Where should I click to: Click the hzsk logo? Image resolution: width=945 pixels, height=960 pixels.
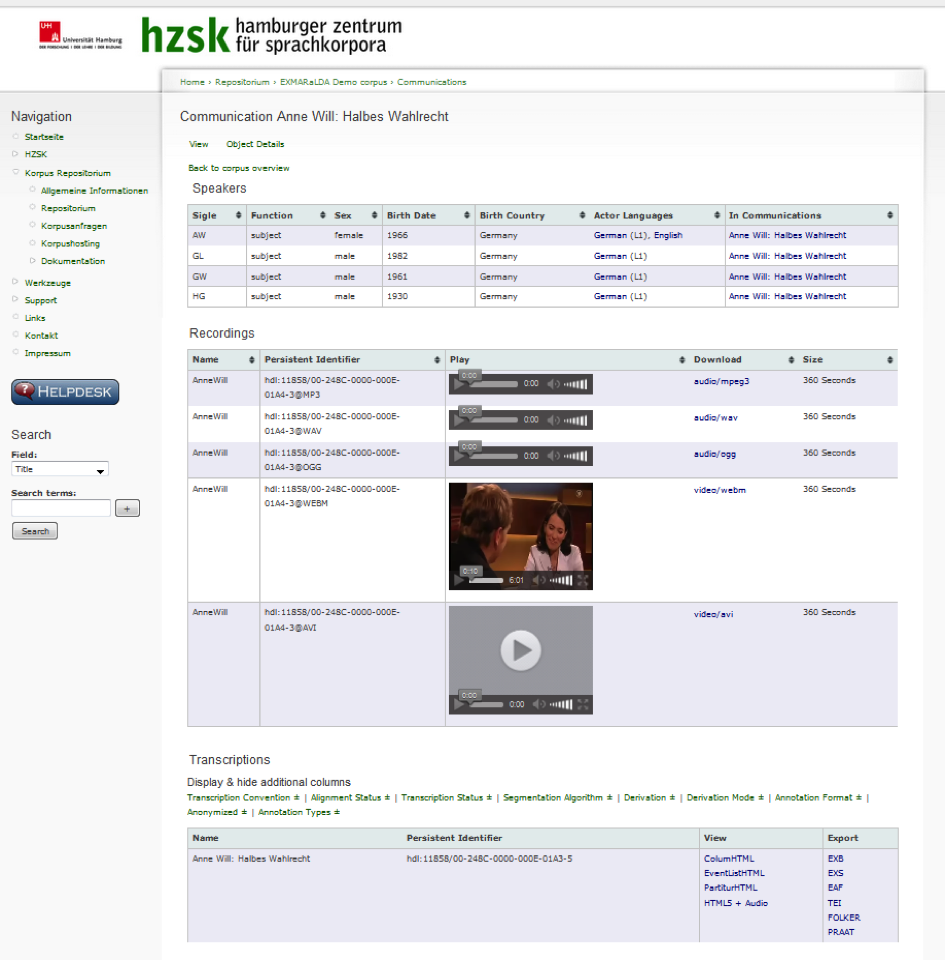click(272, 35)
